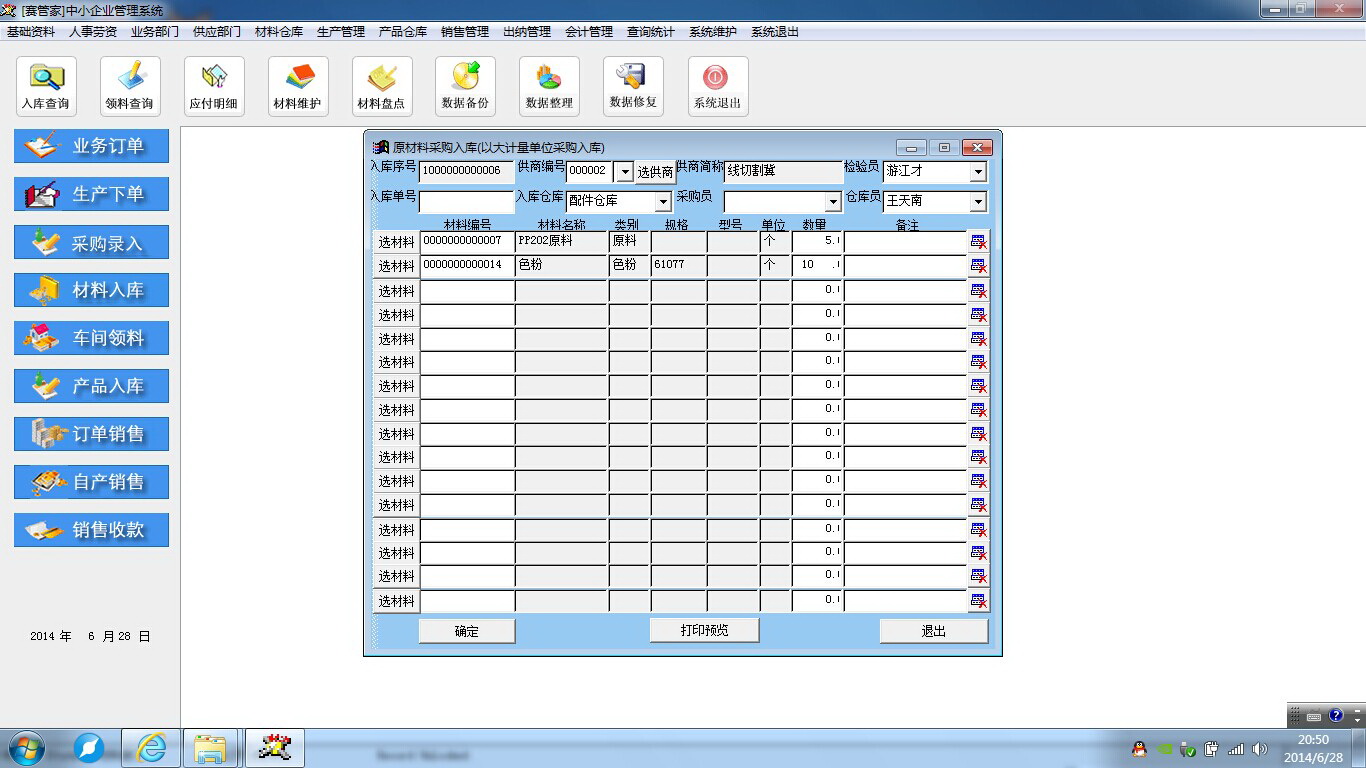The image size is (1366, 768).
Task: Click the 领料查询 toolbar icon
Action: click(130, 86)
